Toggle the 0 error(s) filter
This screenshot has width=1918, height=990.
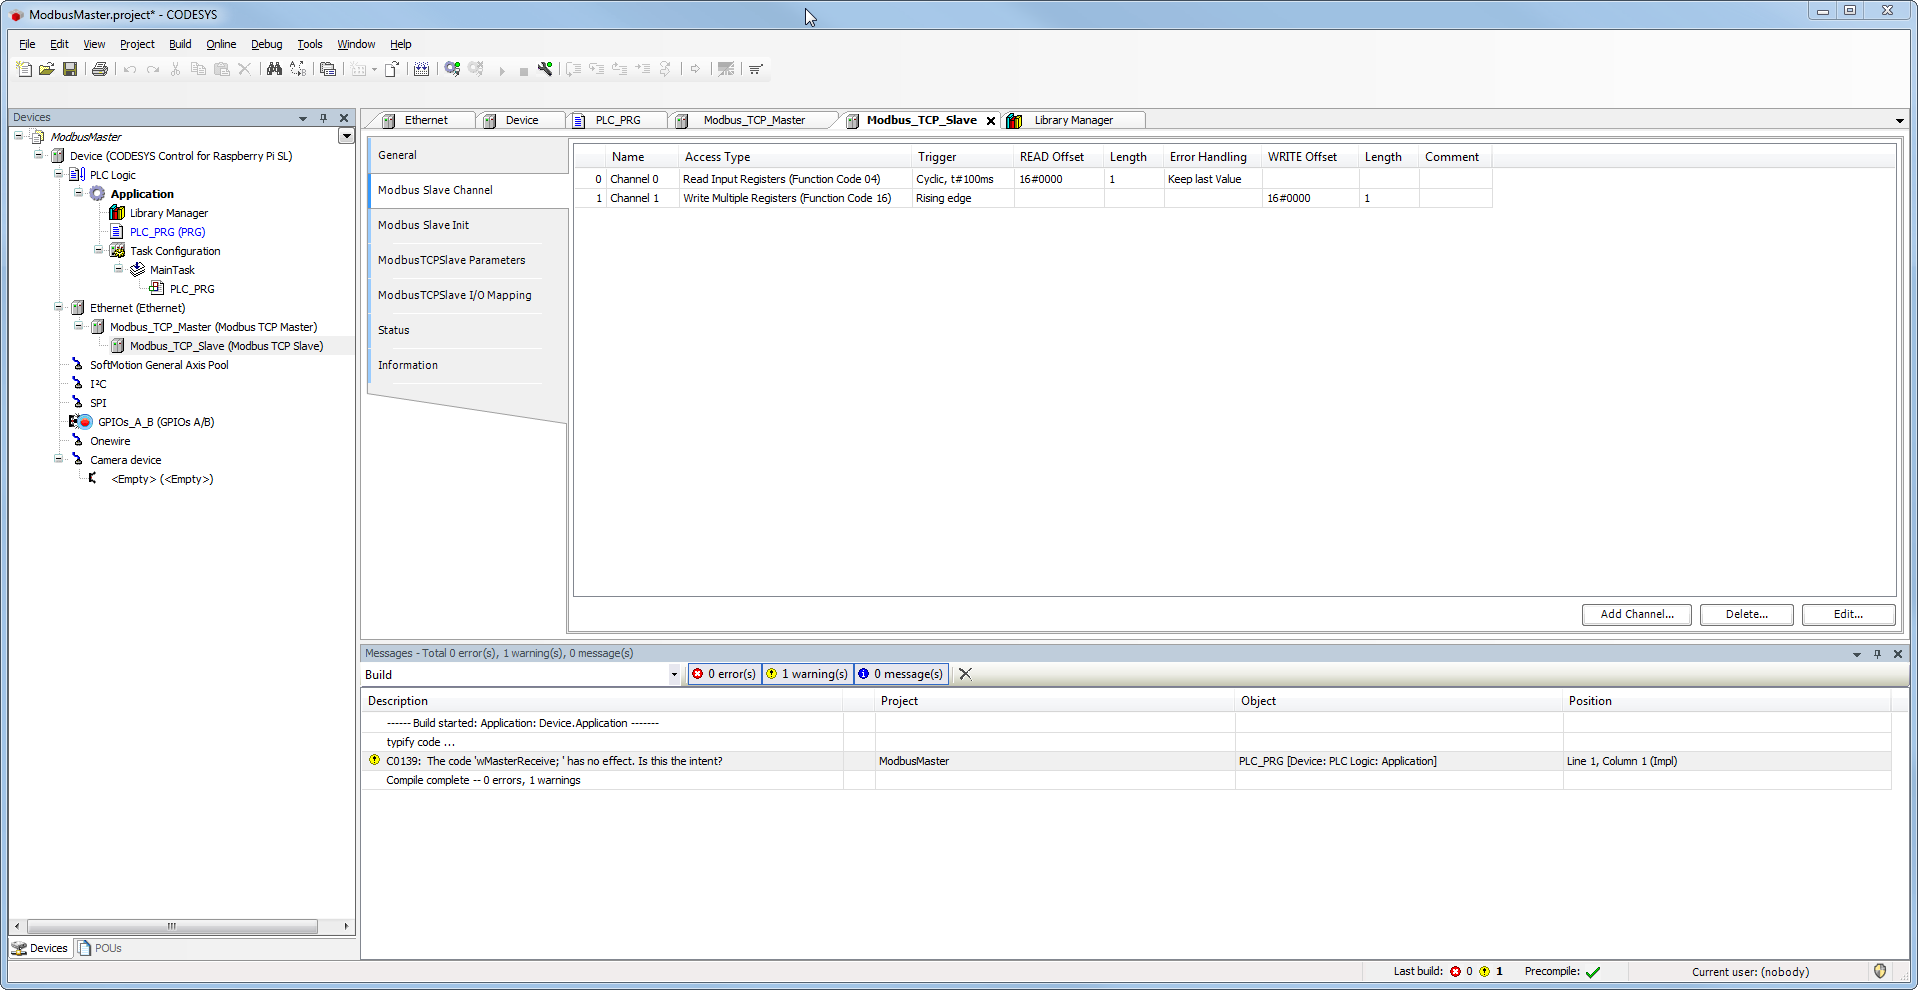pyautogui.click(x=724, y=674)
